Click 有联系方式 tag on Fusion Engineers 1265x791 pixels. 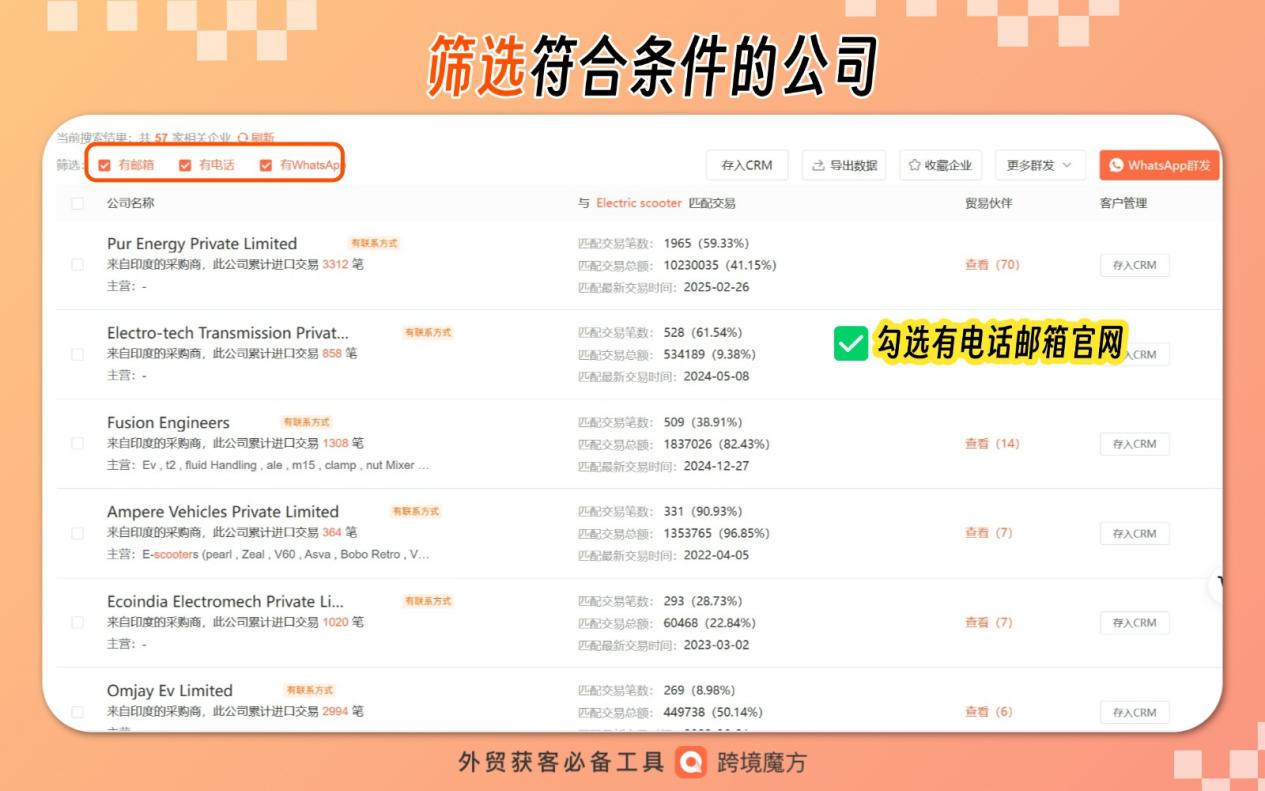point(306,422)
